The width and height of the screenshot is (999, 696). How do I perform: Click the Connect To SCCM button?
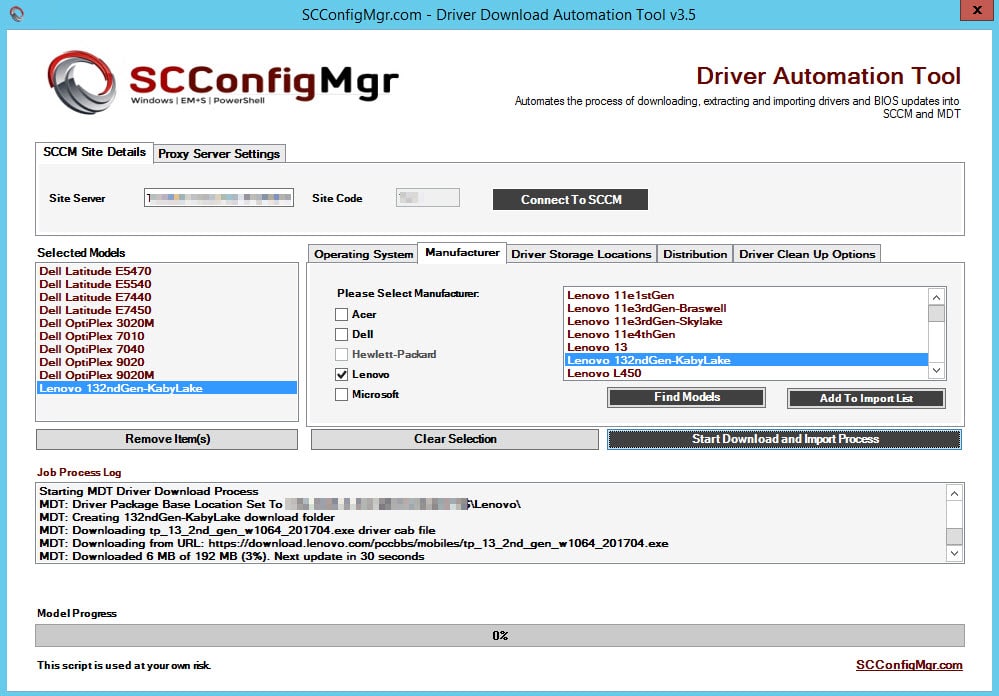(x=570, y=199)
